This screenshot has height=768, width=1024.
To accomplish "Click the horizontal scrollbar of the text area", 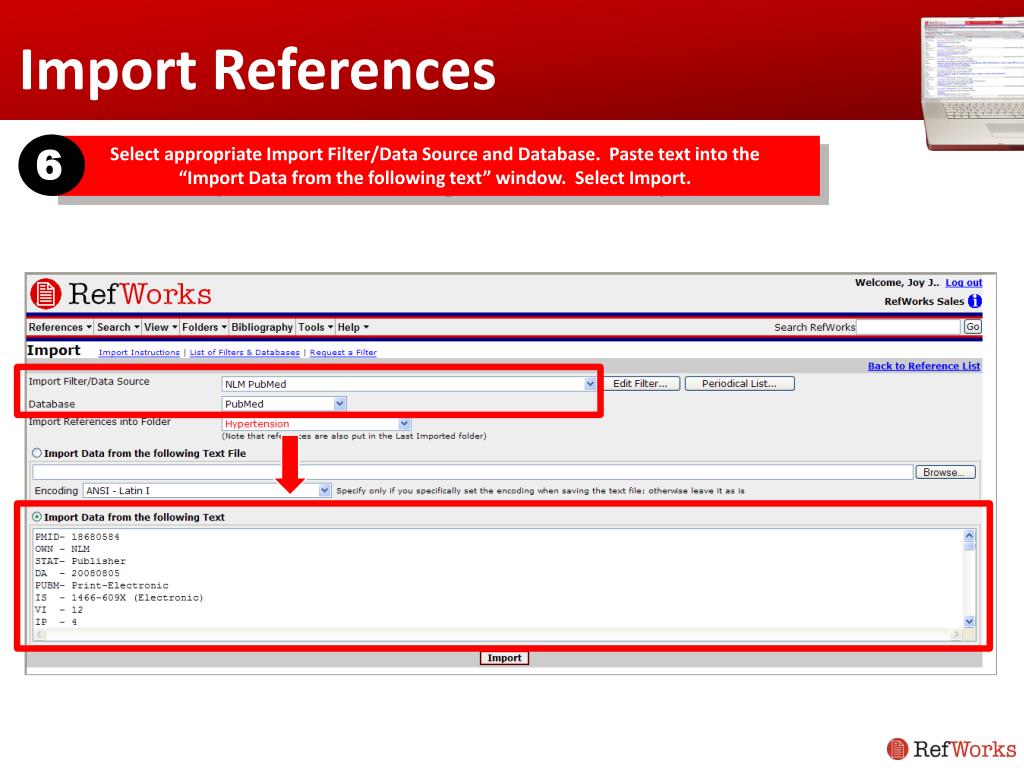I will coord(498,634).
